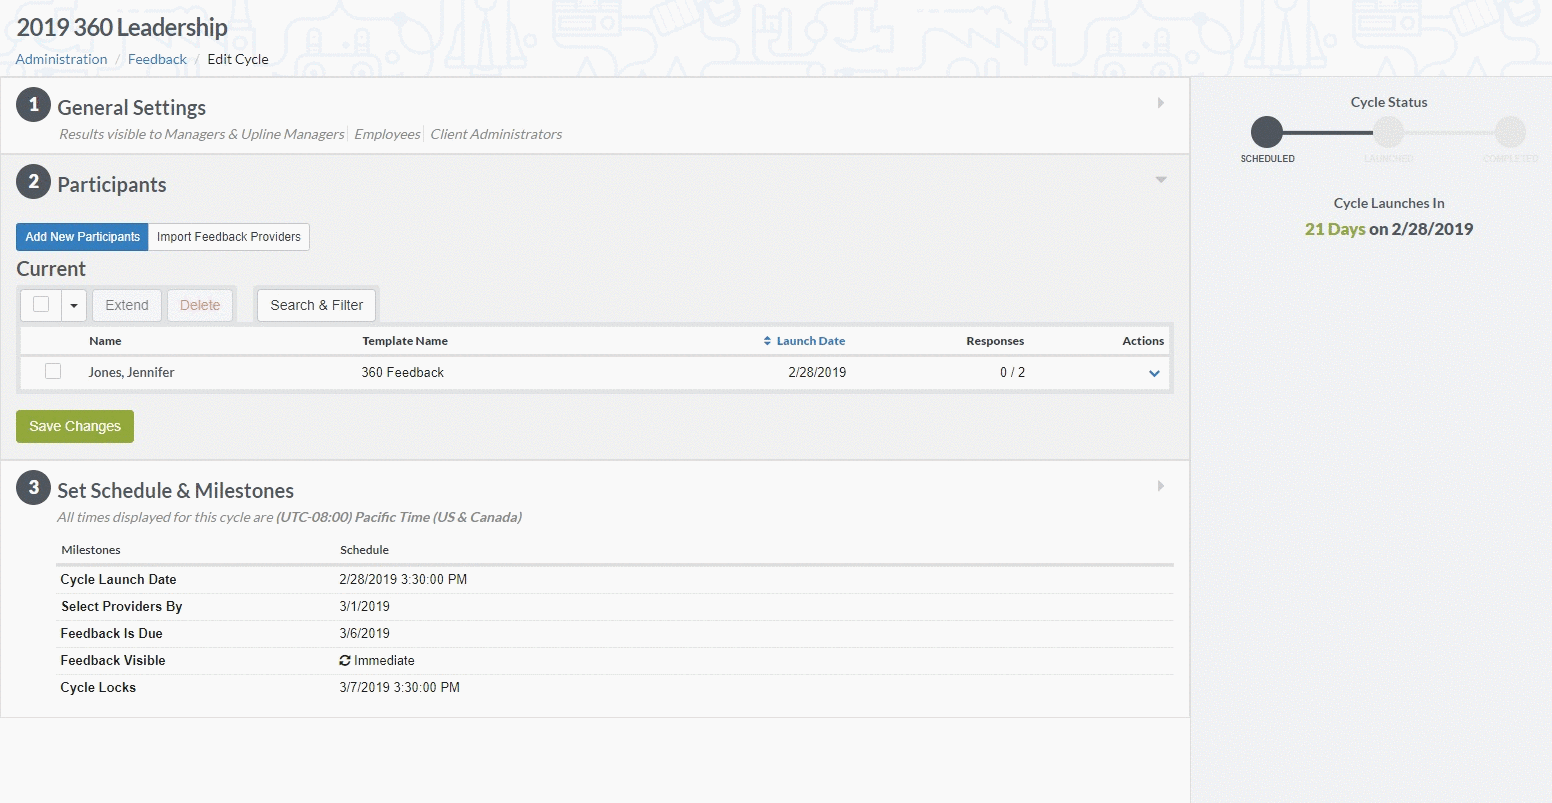Screen dimensions: 1552x803
Task: Check the Jones, Jennifer row checkbox
Action: coord(53,371)
